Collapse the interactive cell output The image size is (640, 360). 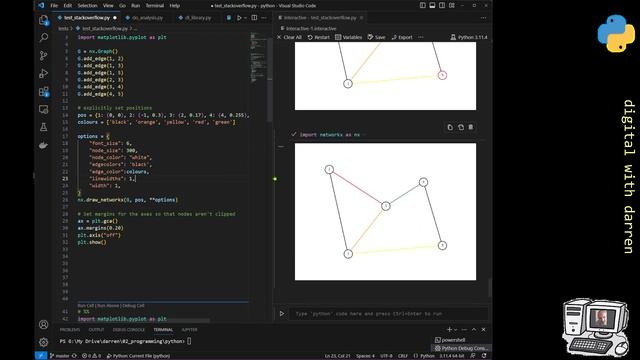coord(281,147)
